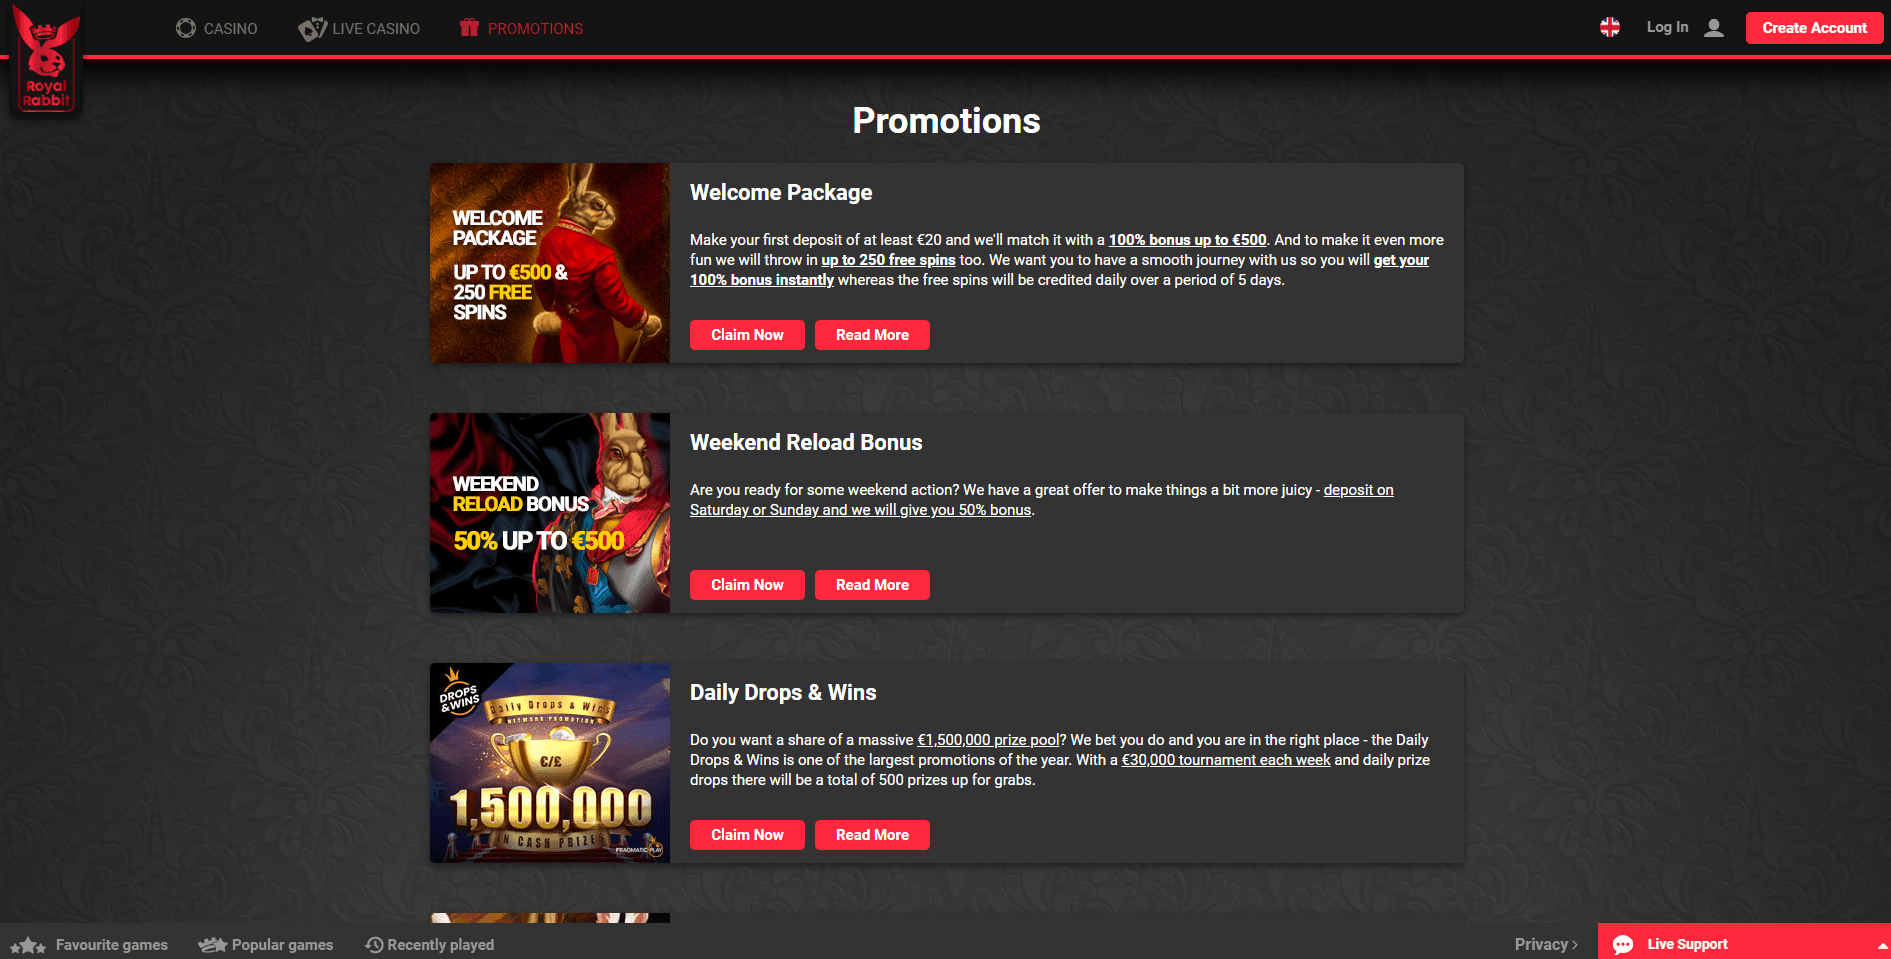Open the up to 250 free spins link
Screen dimensions: 1891x959
click(x=888, y=260)
